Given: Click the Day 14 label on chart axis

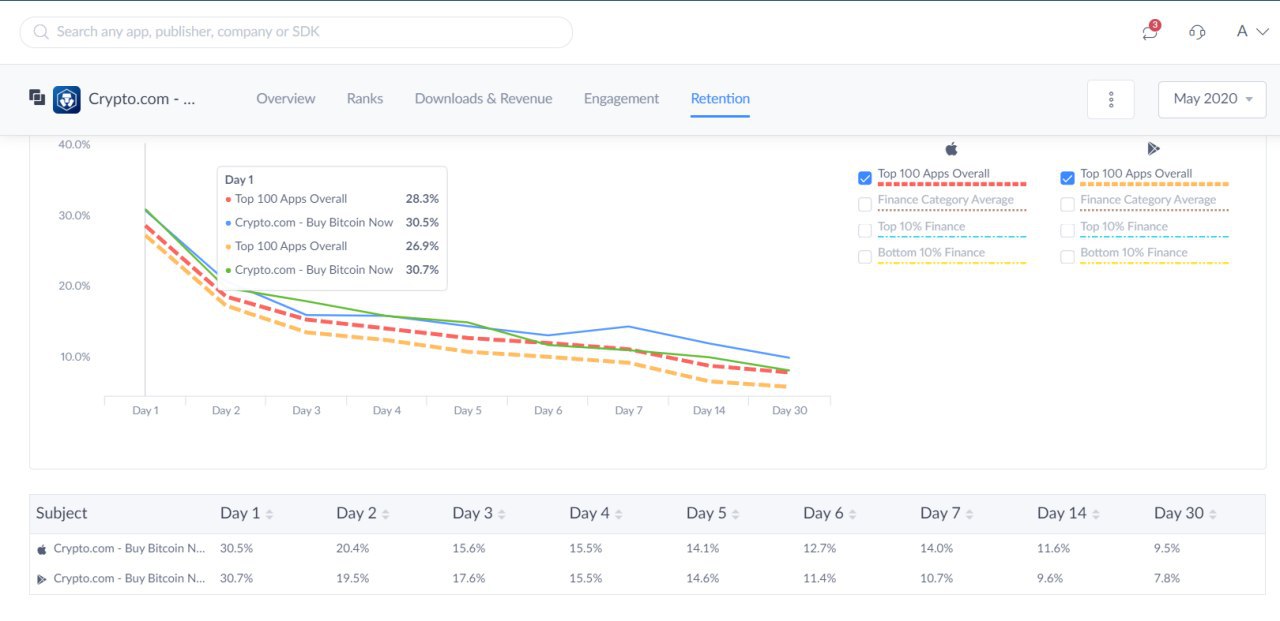Looking at the screenshot, I should coord(709,410).
